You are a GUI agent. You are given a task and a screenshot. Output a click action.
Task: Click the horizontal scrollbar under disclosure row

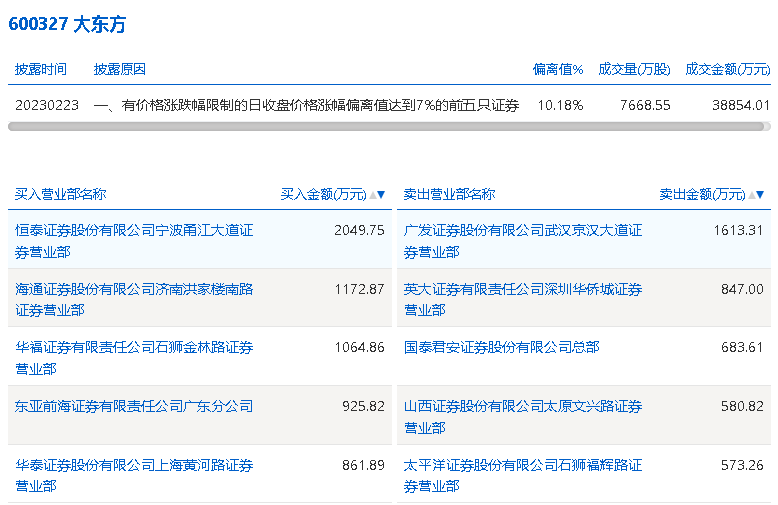tap(387, 126)
